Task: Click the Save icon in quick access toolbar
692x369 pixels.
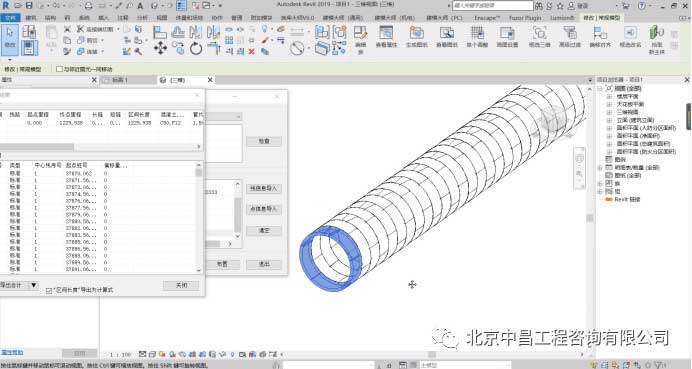Action: 29,6
